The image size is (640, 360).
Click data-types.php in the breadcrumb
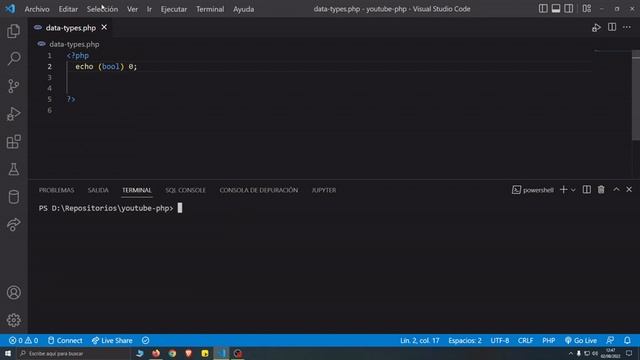(74, 44)
